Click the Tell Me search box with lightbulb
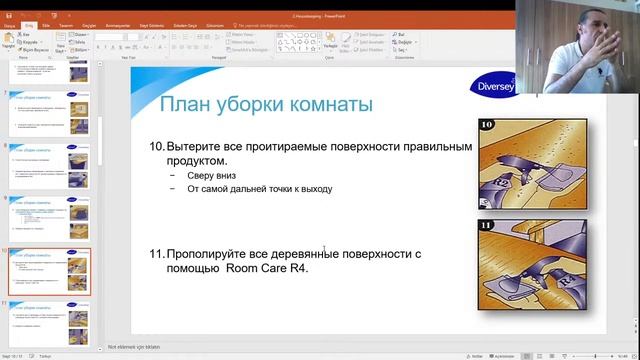The image size is (640, 360). point(264,25)
